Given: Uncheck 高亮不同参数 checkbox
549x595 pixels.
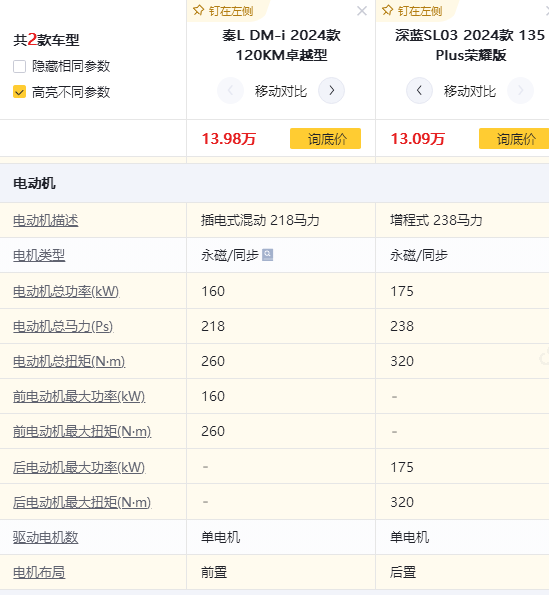Looking at the screenshot, I should [19, 92].
